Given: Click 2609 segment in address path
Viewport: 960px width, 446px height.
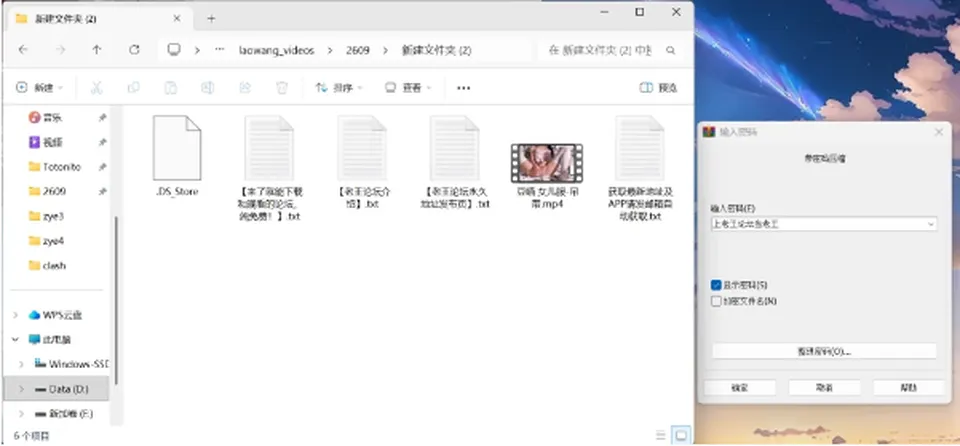Looking at the screenshot, I should click(358, 50).
